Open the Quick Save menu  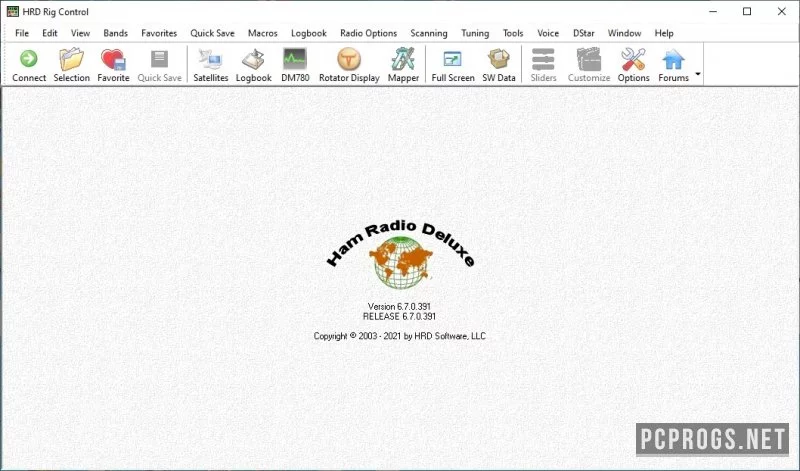212,33
